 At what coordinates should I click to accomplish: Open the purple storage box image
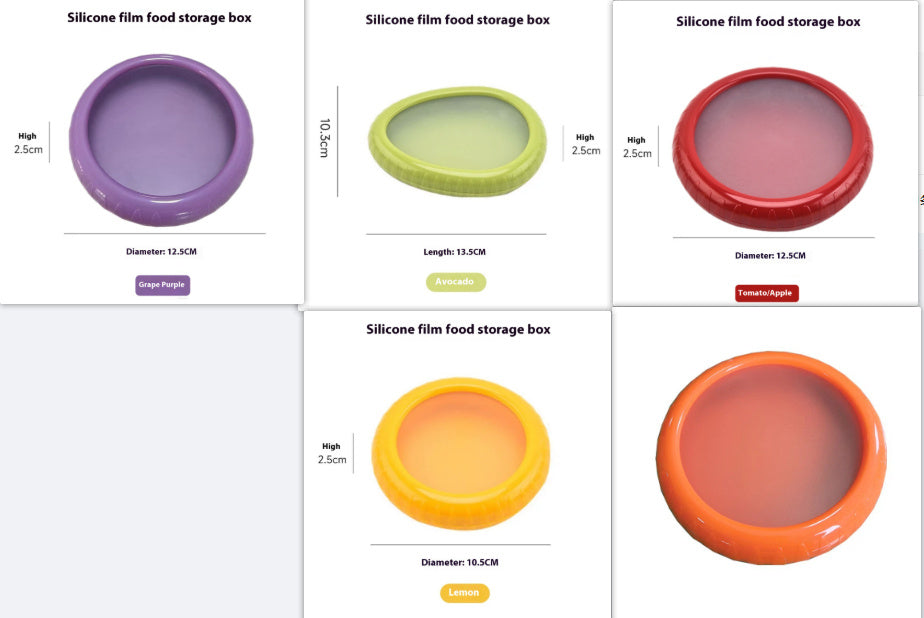click(x=162, y=140)
